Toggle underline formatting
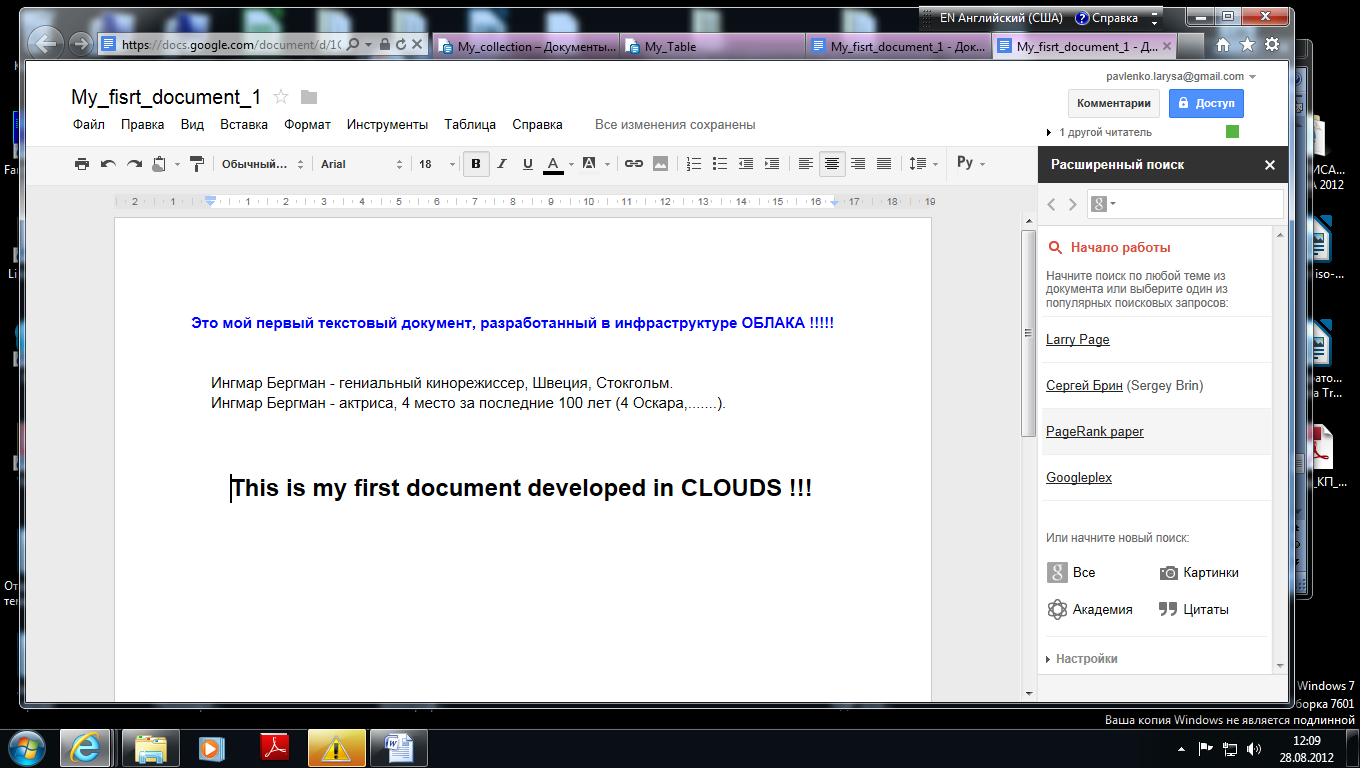1360x768 pixels. pyautogui.click(x=528, y=164)
